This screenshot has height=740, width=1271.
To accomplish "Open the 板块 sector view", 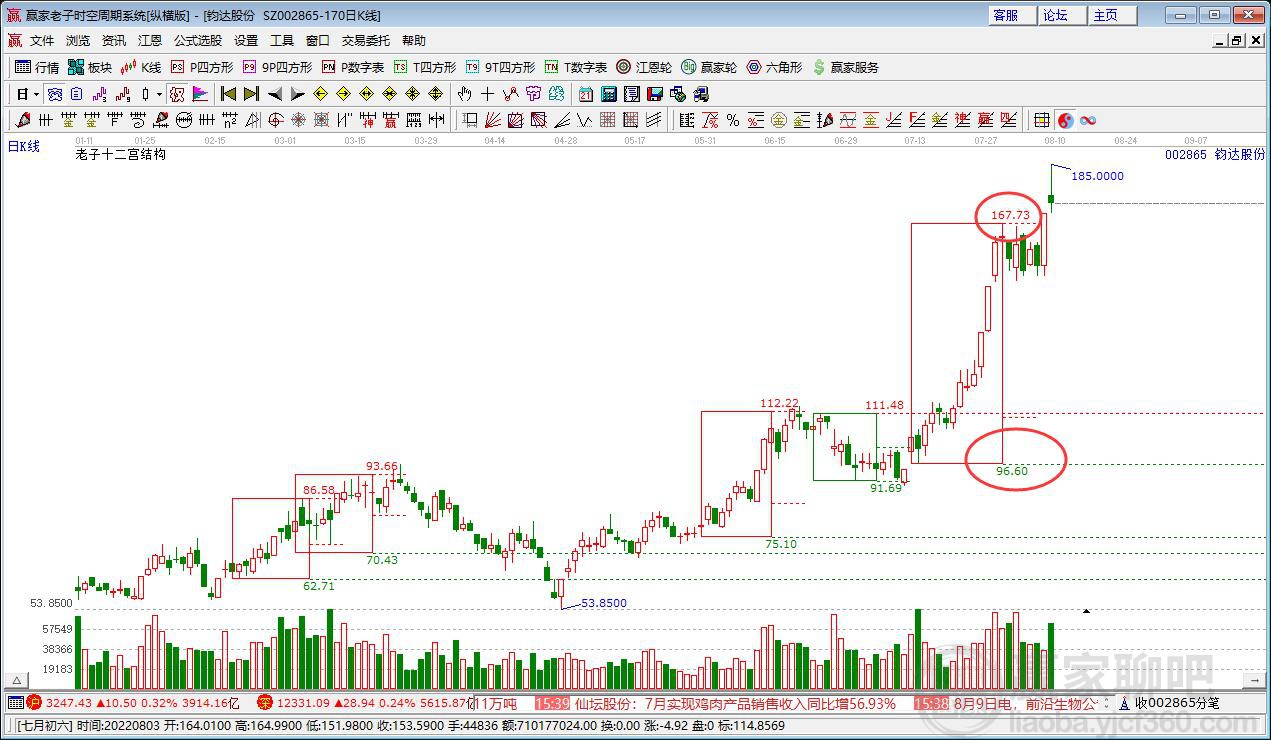I will (90, 67).
